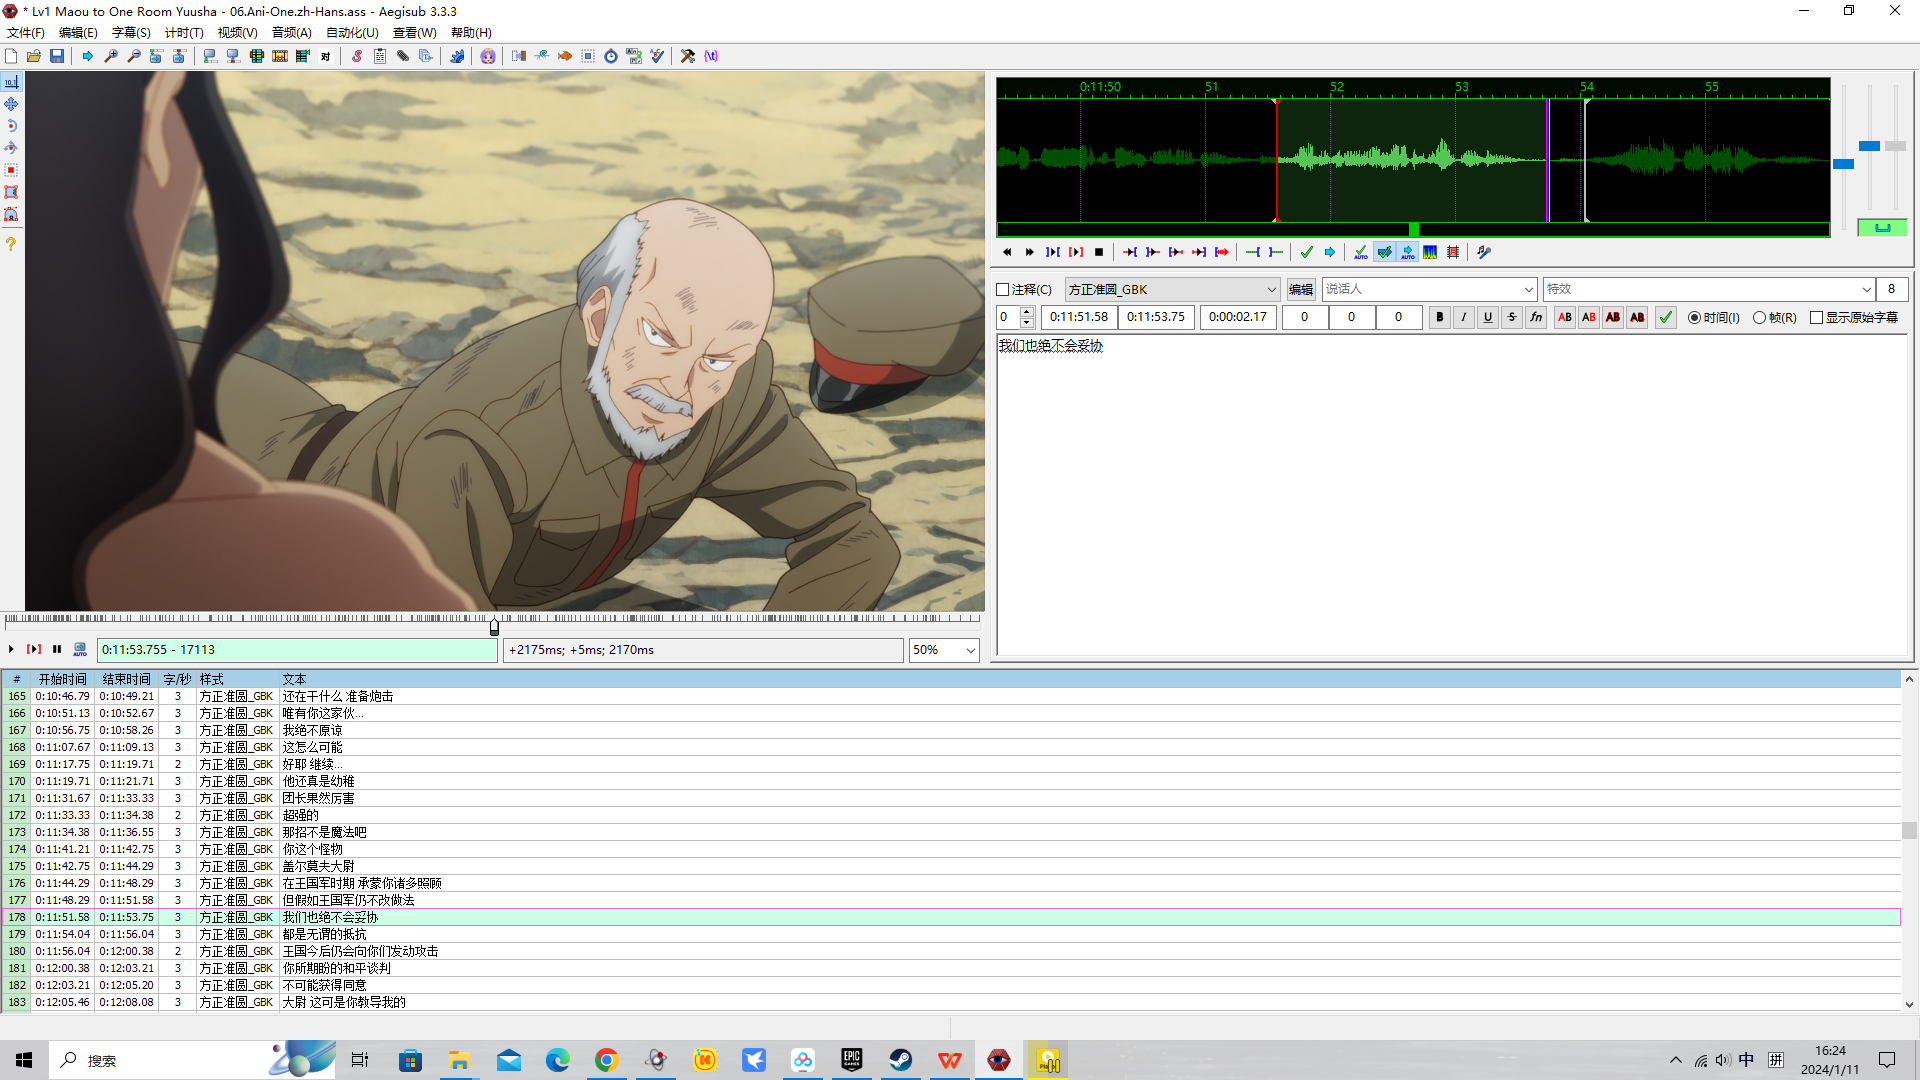Viewport: 1920px width, 1080px height.
Task: Increase the layer number spinner
Action: click(1027, 312)
